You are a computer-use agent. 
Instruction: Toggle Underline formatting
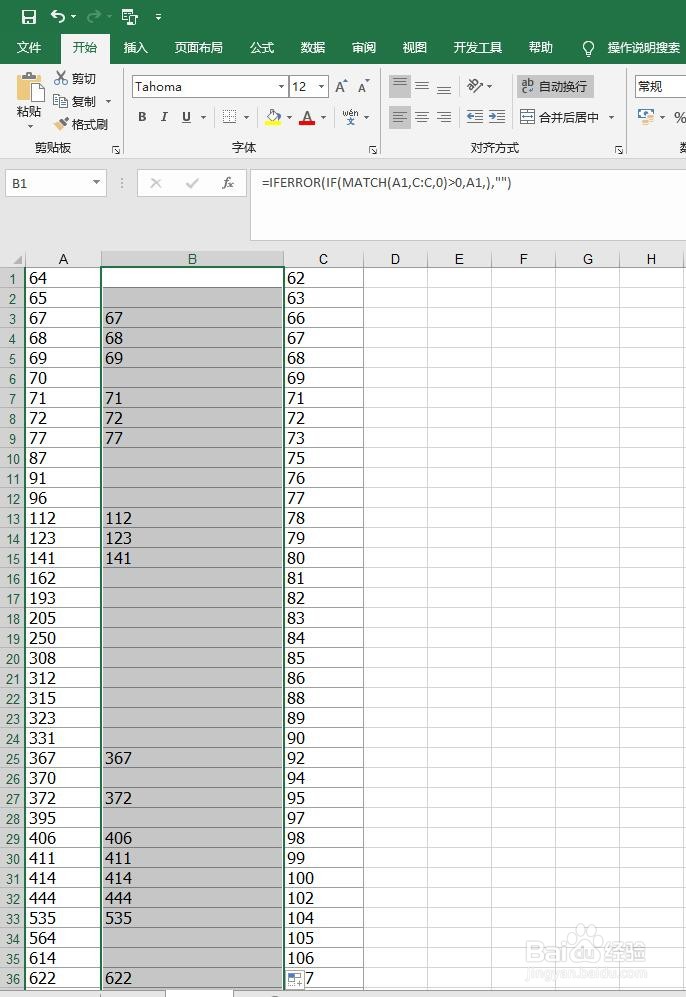(x=186, y=117)
